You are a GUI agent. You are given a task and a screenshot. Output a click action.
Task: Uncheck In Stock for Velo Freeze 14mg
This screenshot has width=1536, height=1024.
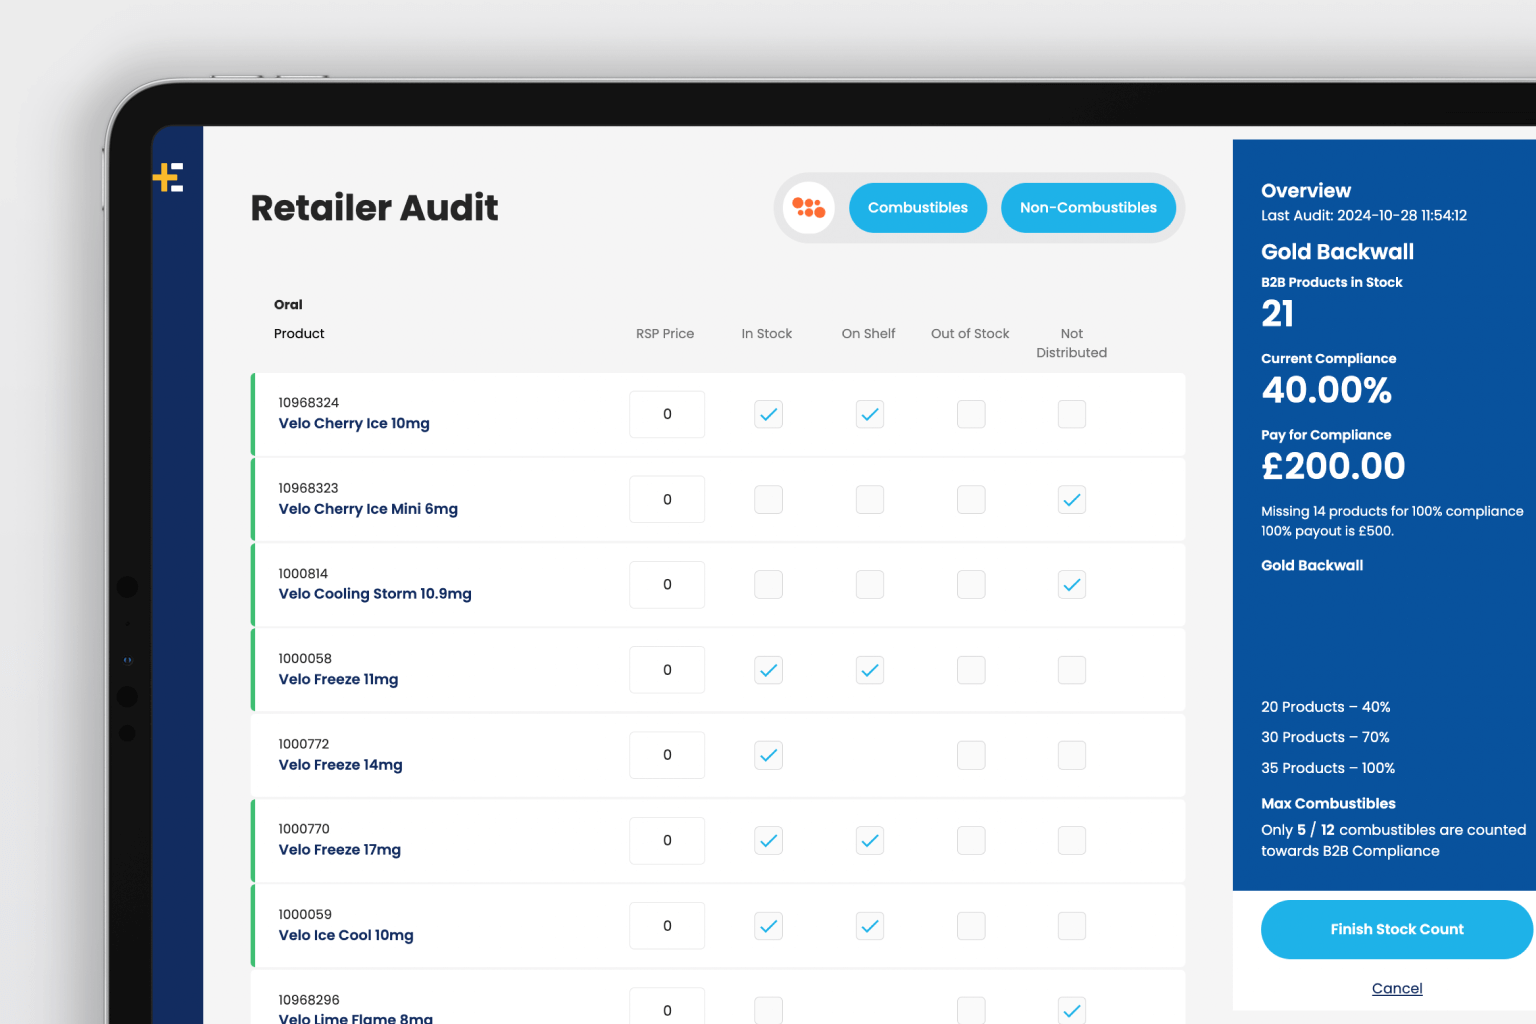pos(768,755)
